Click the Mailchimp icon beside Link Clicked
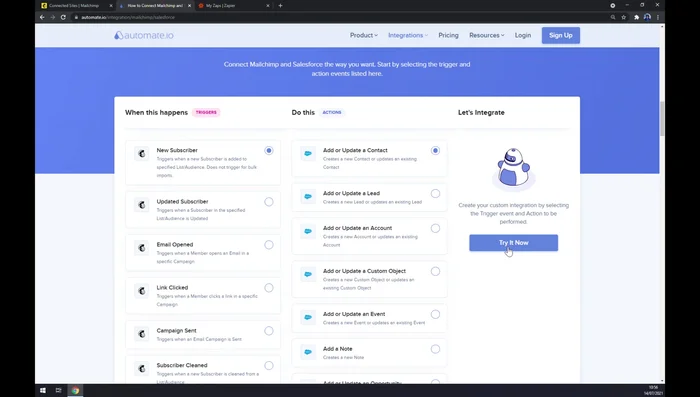Screen dimensions: 700x397 click(x=142, y=291)
